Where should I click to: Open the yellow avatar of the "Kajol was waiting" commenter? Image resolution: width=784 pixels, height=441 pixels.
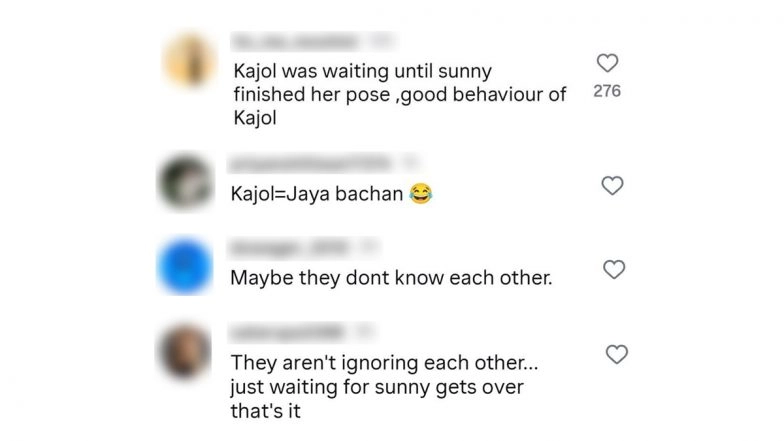point(190,60)
